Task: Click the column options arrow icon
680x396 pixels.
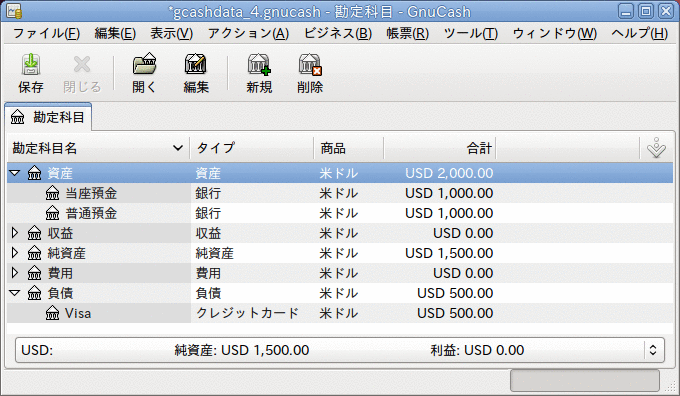Action: pyautogui.click(x=656, y=148)
